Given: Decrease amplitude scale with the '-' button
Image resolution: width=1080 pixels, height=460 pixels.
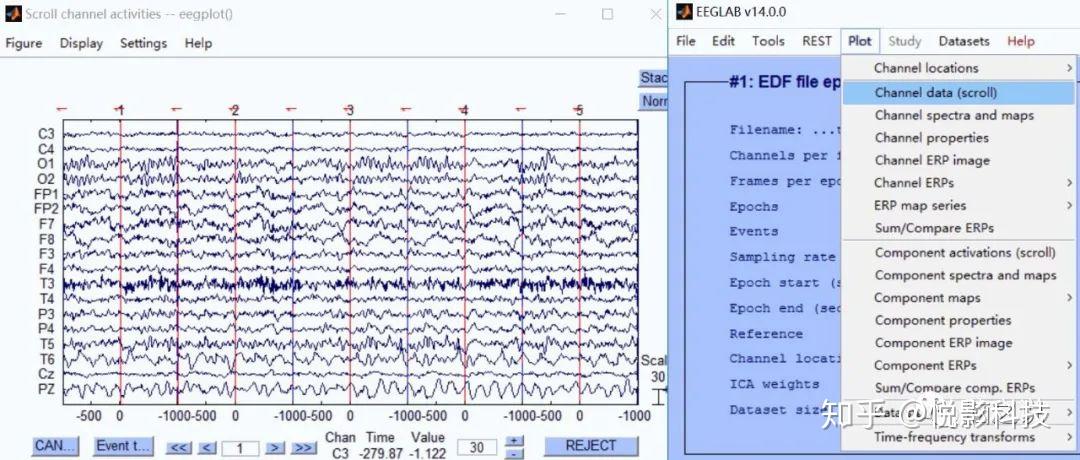Looking at the screenshot, I should pyautogui.click(x=514, y=454).
